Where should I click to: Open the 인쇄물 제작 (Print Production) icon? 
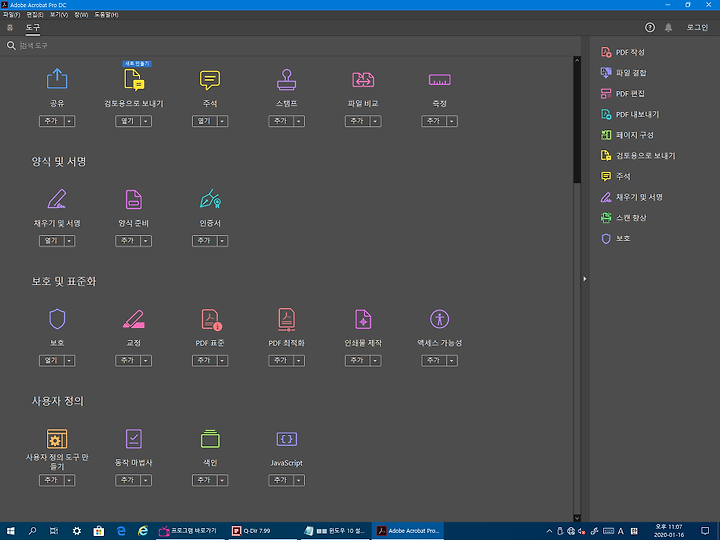pos(363,319)
